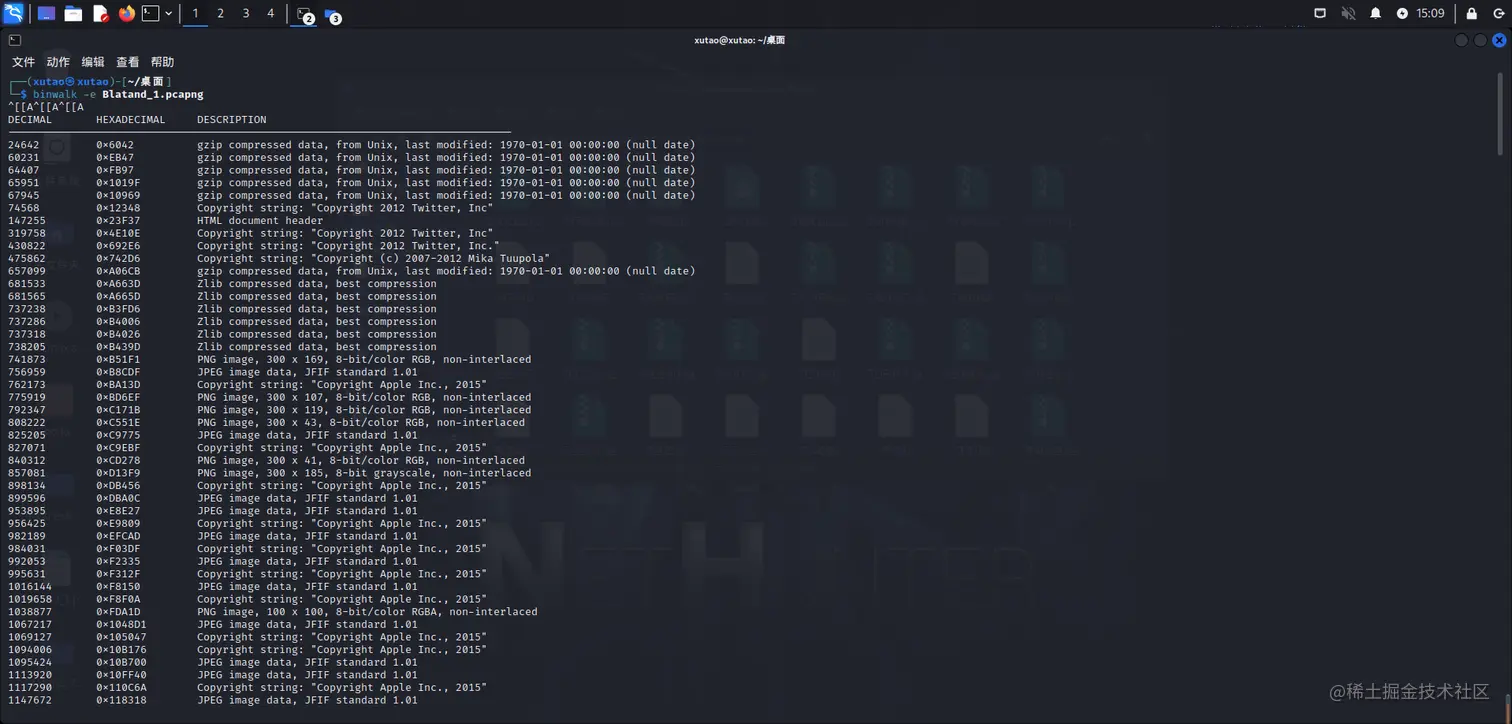Open the 编辑 menu
The height and width of the screenshot is (724, 1512).
coord(93,62)
